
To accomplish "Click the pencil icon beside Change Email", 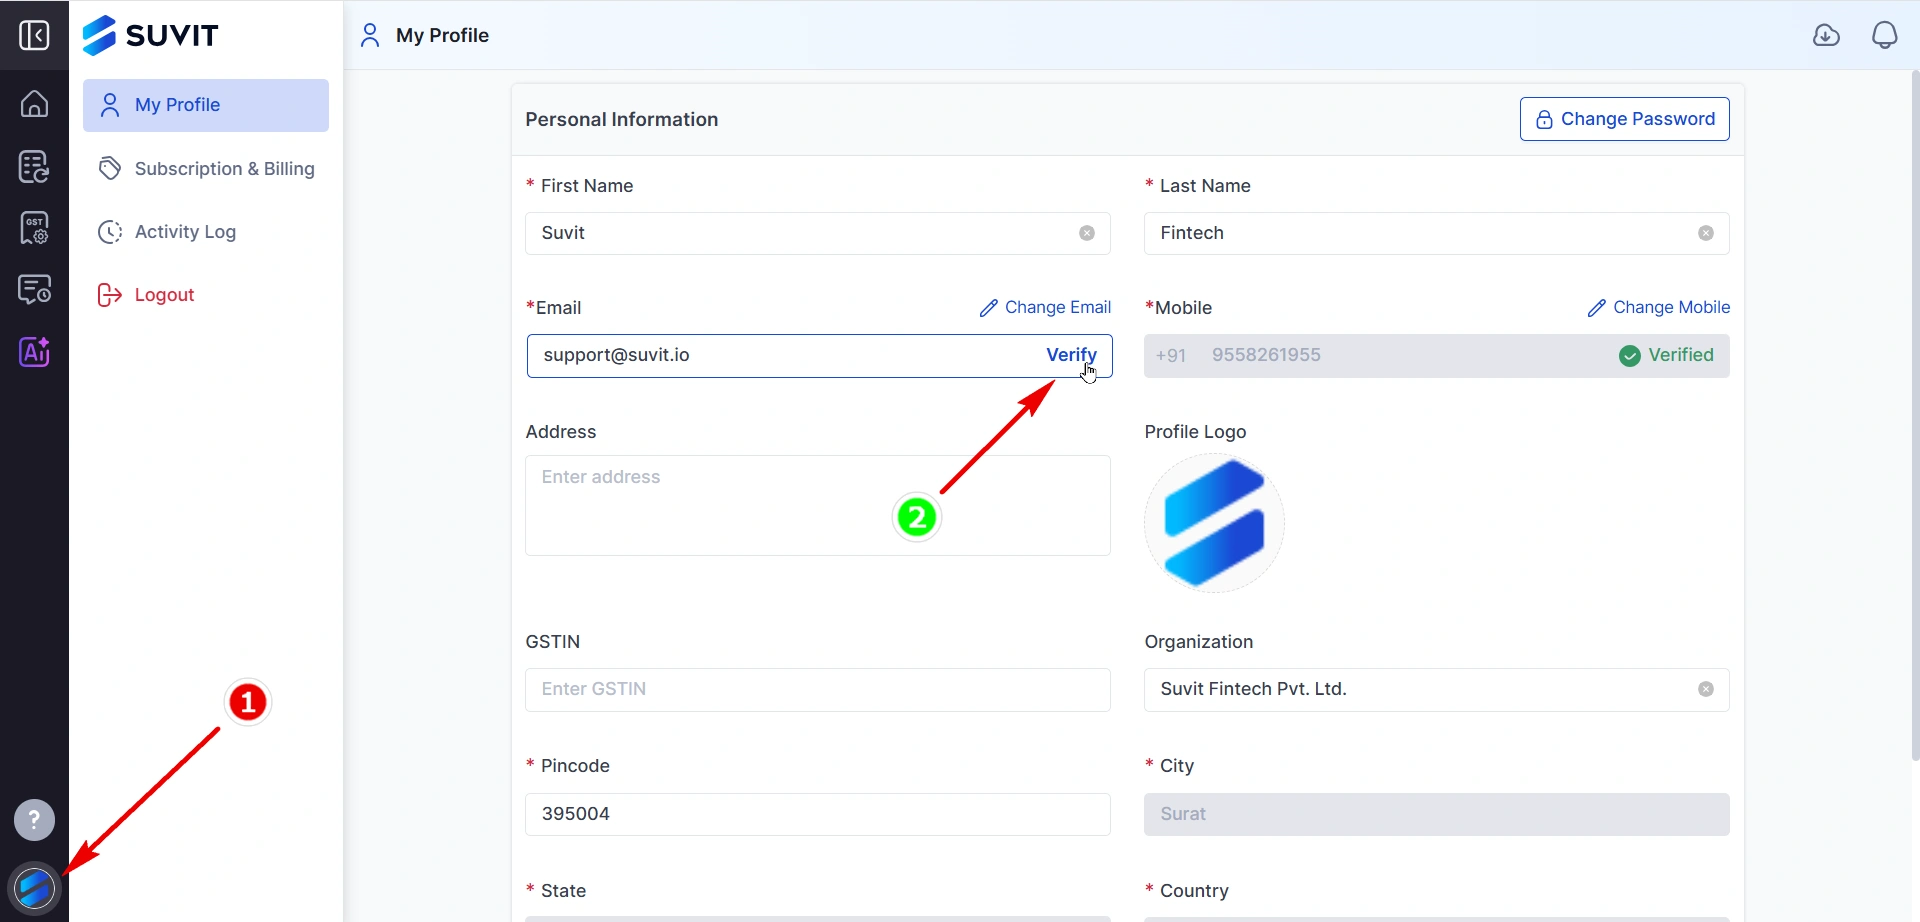I will (x=988, y=308).
